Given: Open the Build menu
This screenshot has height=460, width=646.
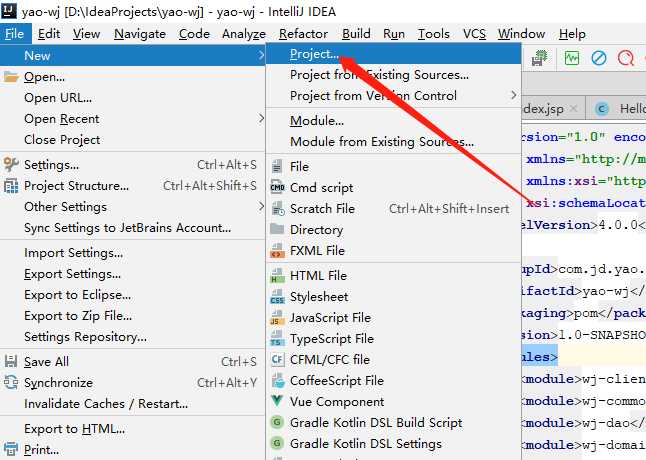Looking at the screenshot, I should pyautogui.click(x=356, y=34).
